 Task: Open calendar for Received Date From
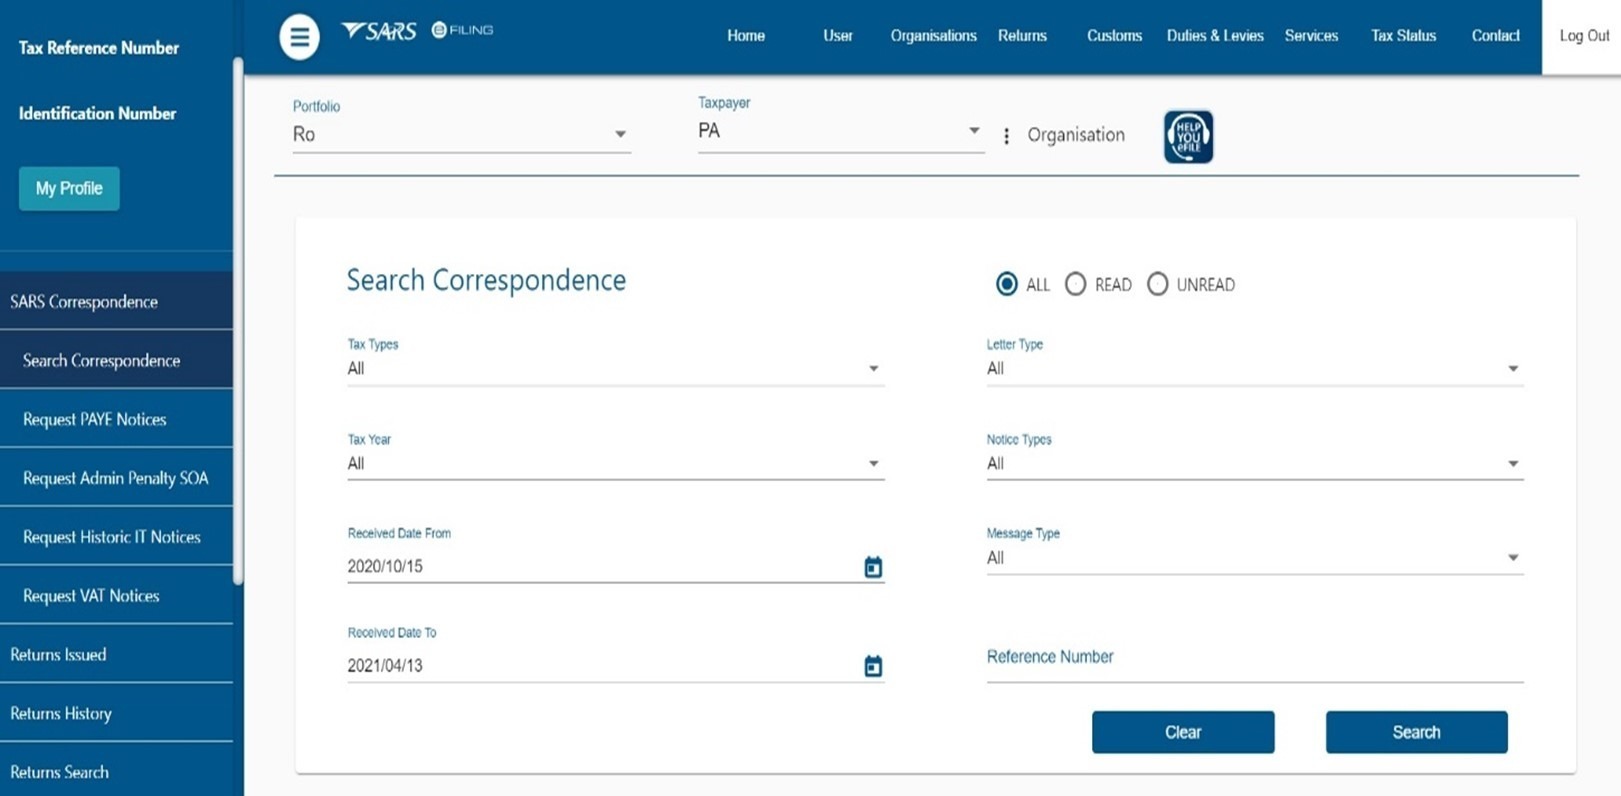coord(873,567)
